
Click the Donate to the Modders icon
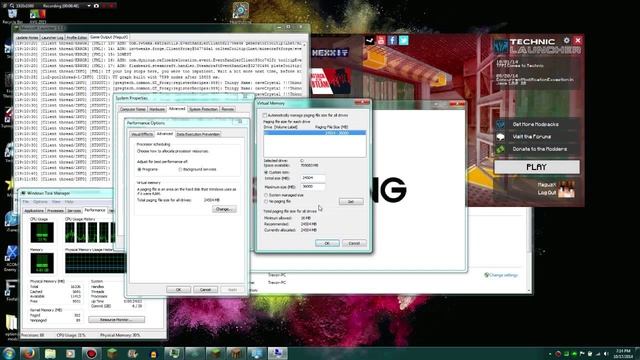(501, 149)
